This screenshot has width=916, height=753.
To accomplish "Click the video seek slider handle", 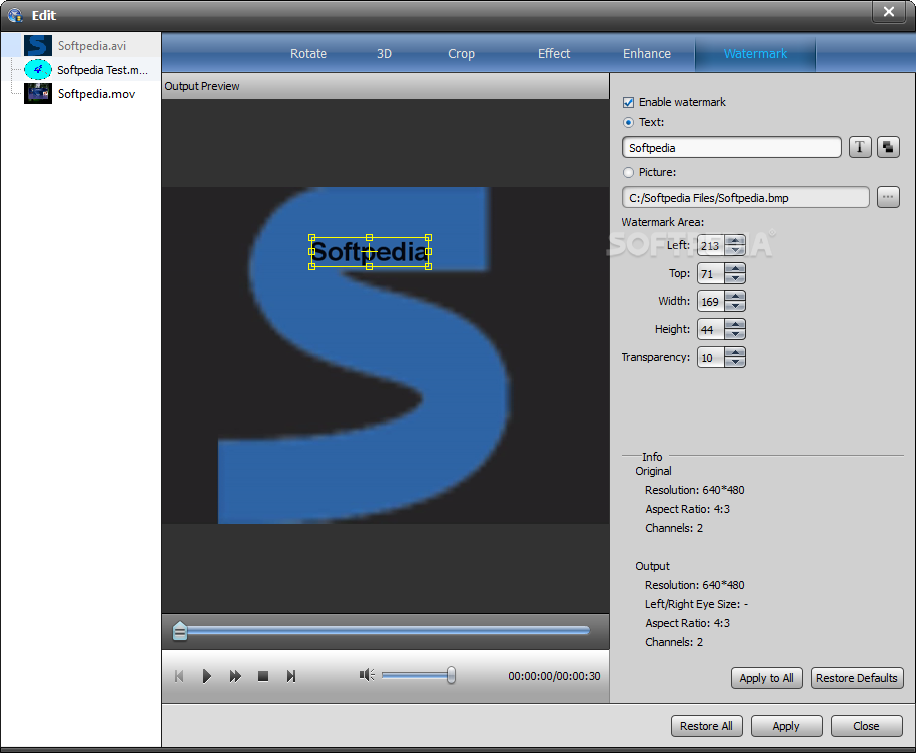I will pos(180,631).
